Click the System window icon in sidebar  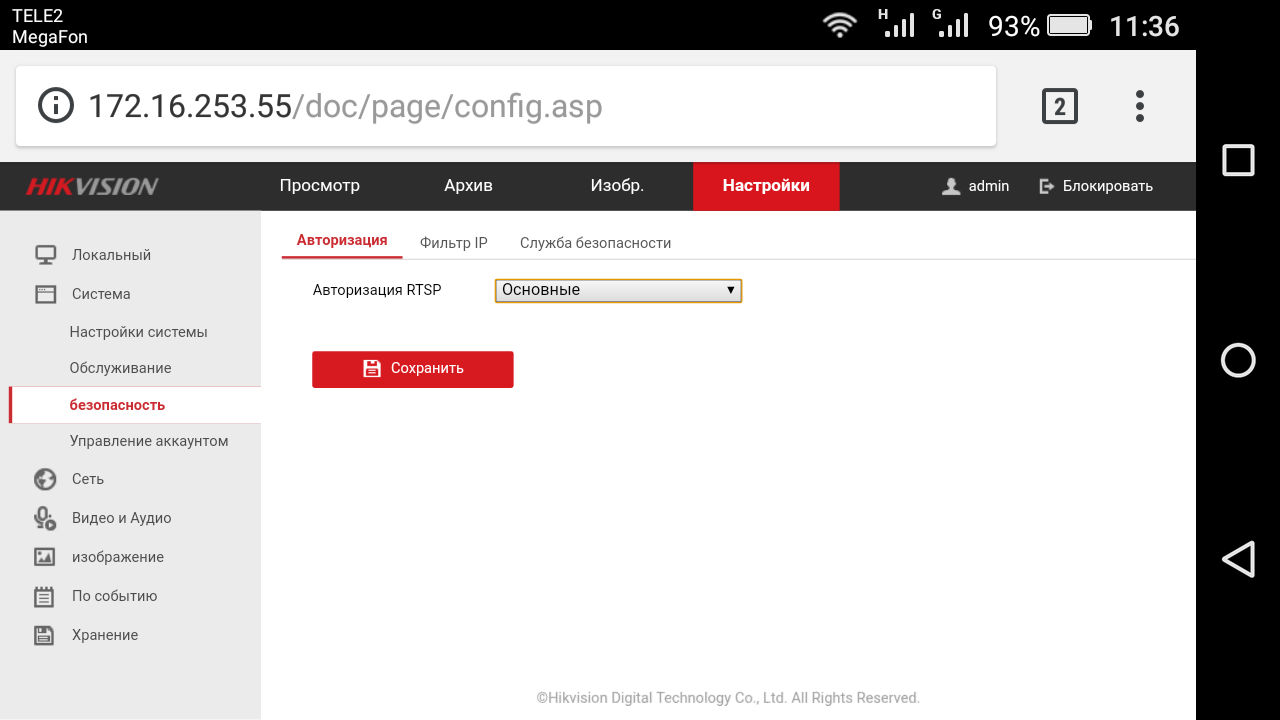pos(45,294)
